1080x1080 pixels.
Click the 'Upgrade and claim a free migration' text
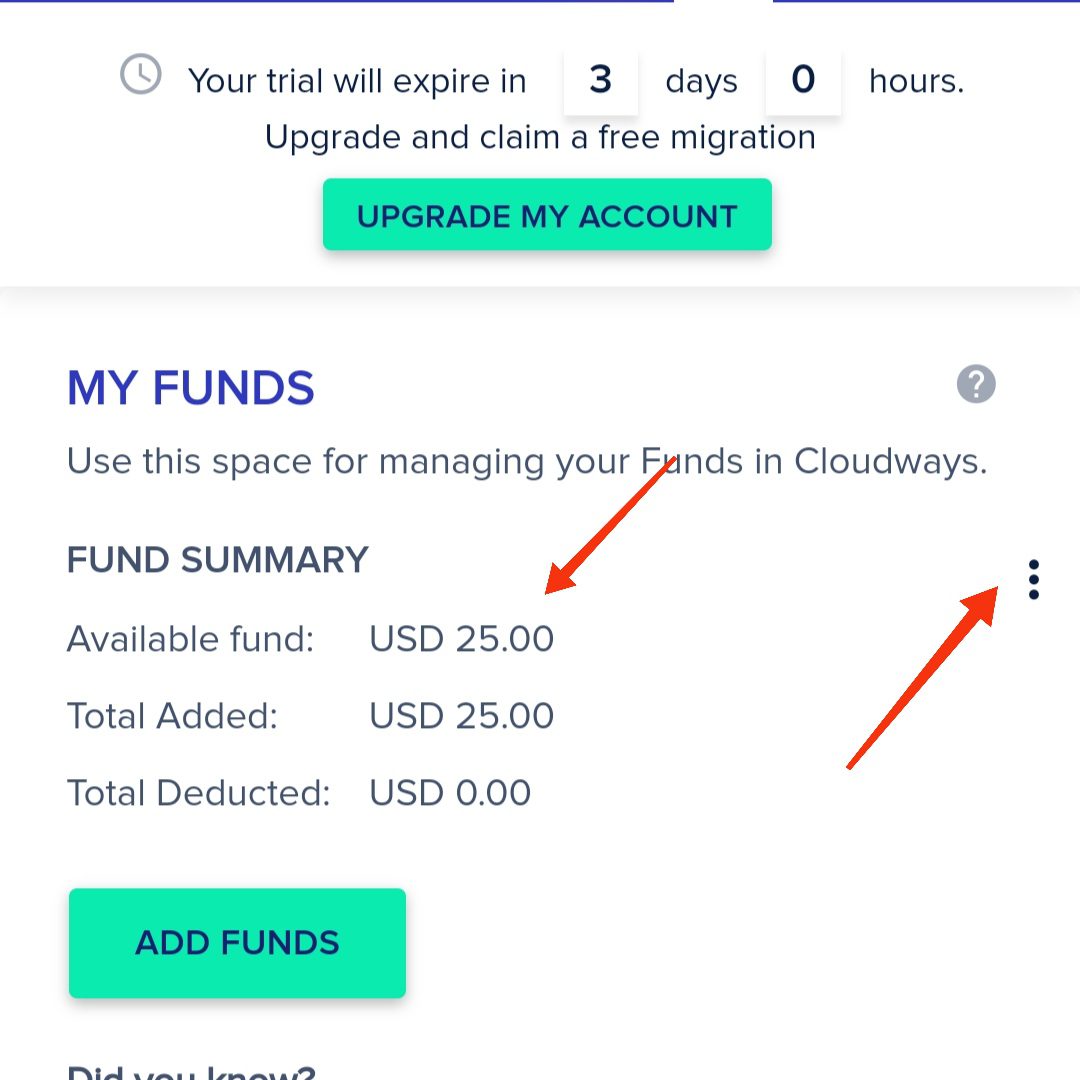[540, 137]
